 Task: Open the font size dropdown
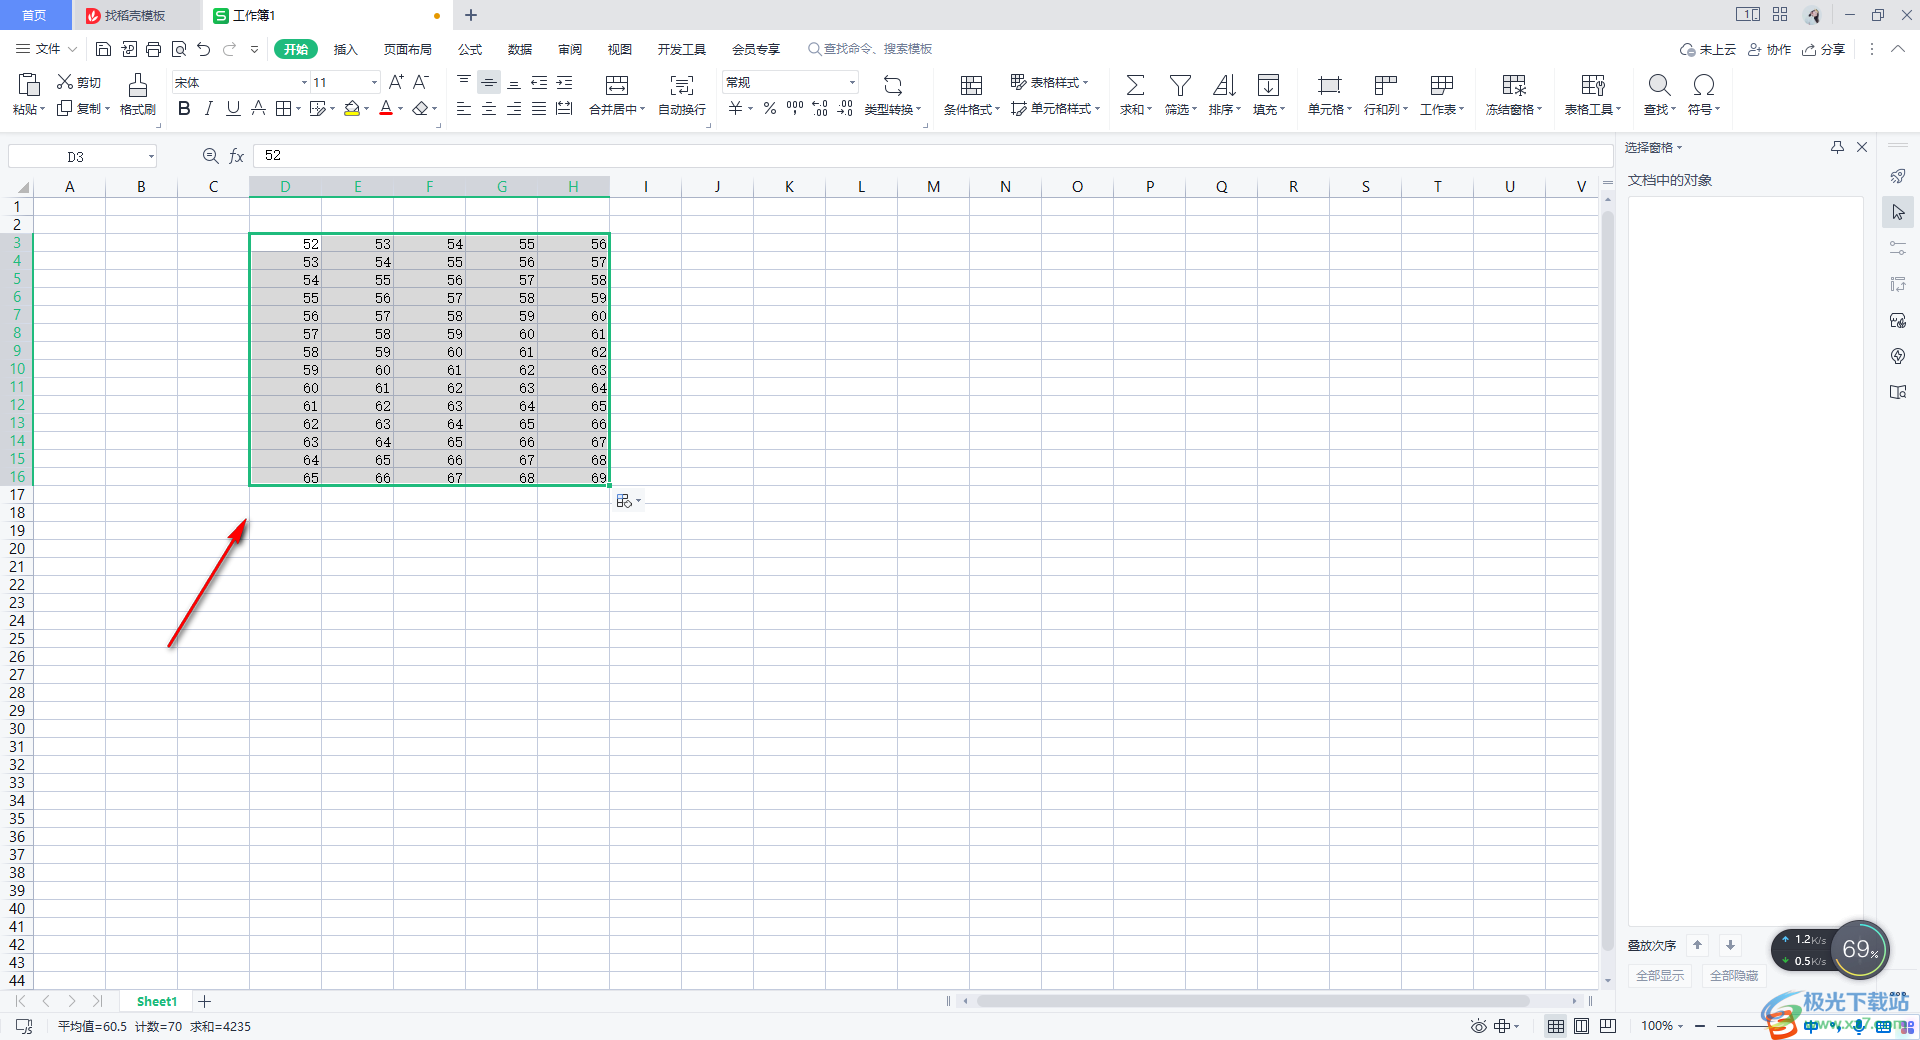click(x=374, y=82)
